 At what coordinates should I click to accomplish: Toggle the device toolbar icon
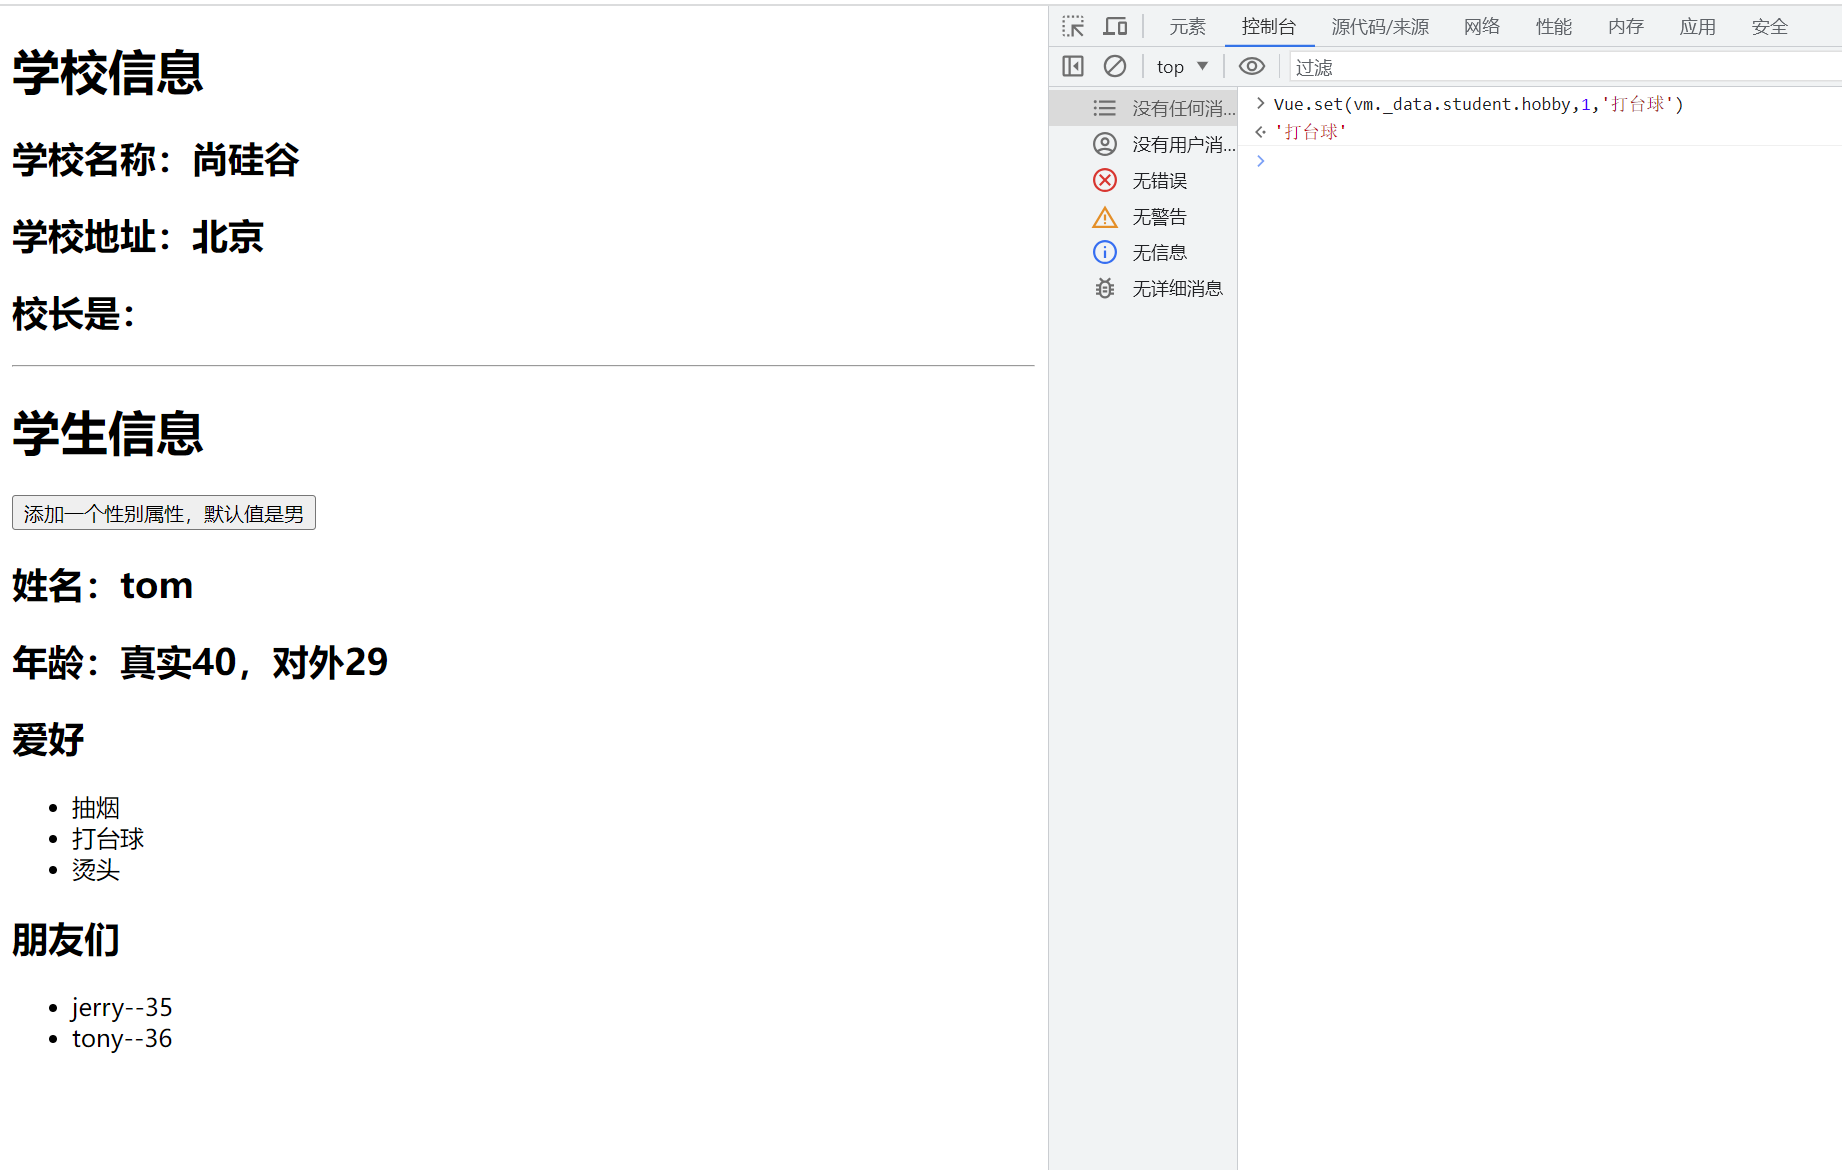[1115, 26]
